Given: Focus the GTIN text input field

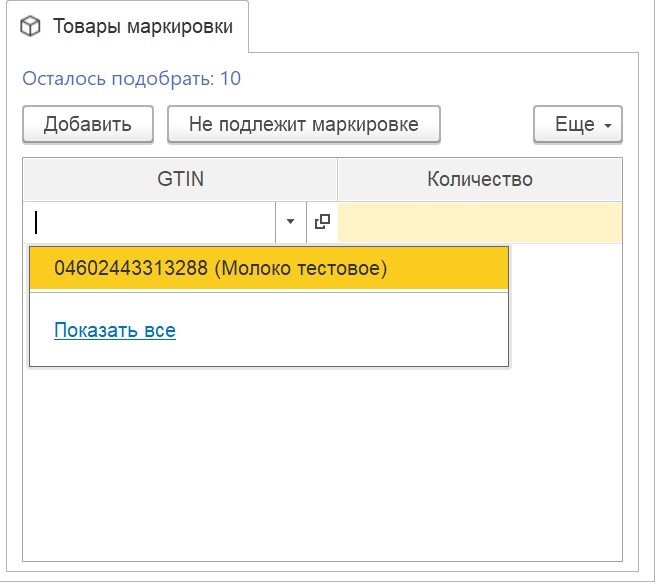Looking at the screenshot, I should click(149, 222).
